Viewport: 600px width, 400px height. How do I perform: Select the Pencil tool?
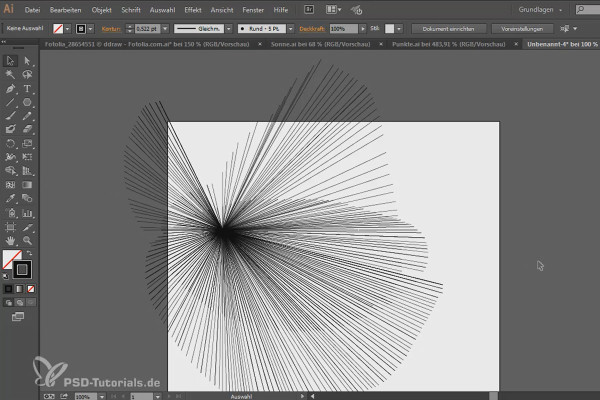(x=27, y=116)
